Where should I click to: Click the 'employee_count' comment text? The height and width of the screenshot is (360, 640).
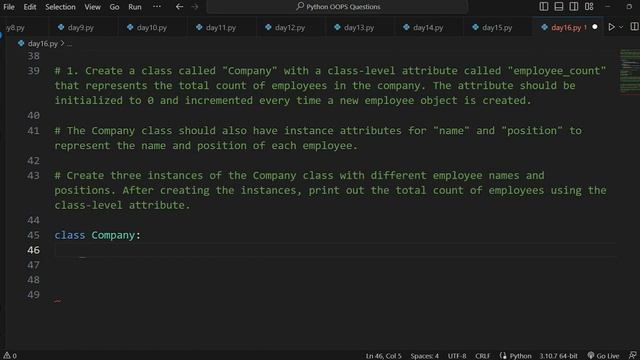pos(557,71)
